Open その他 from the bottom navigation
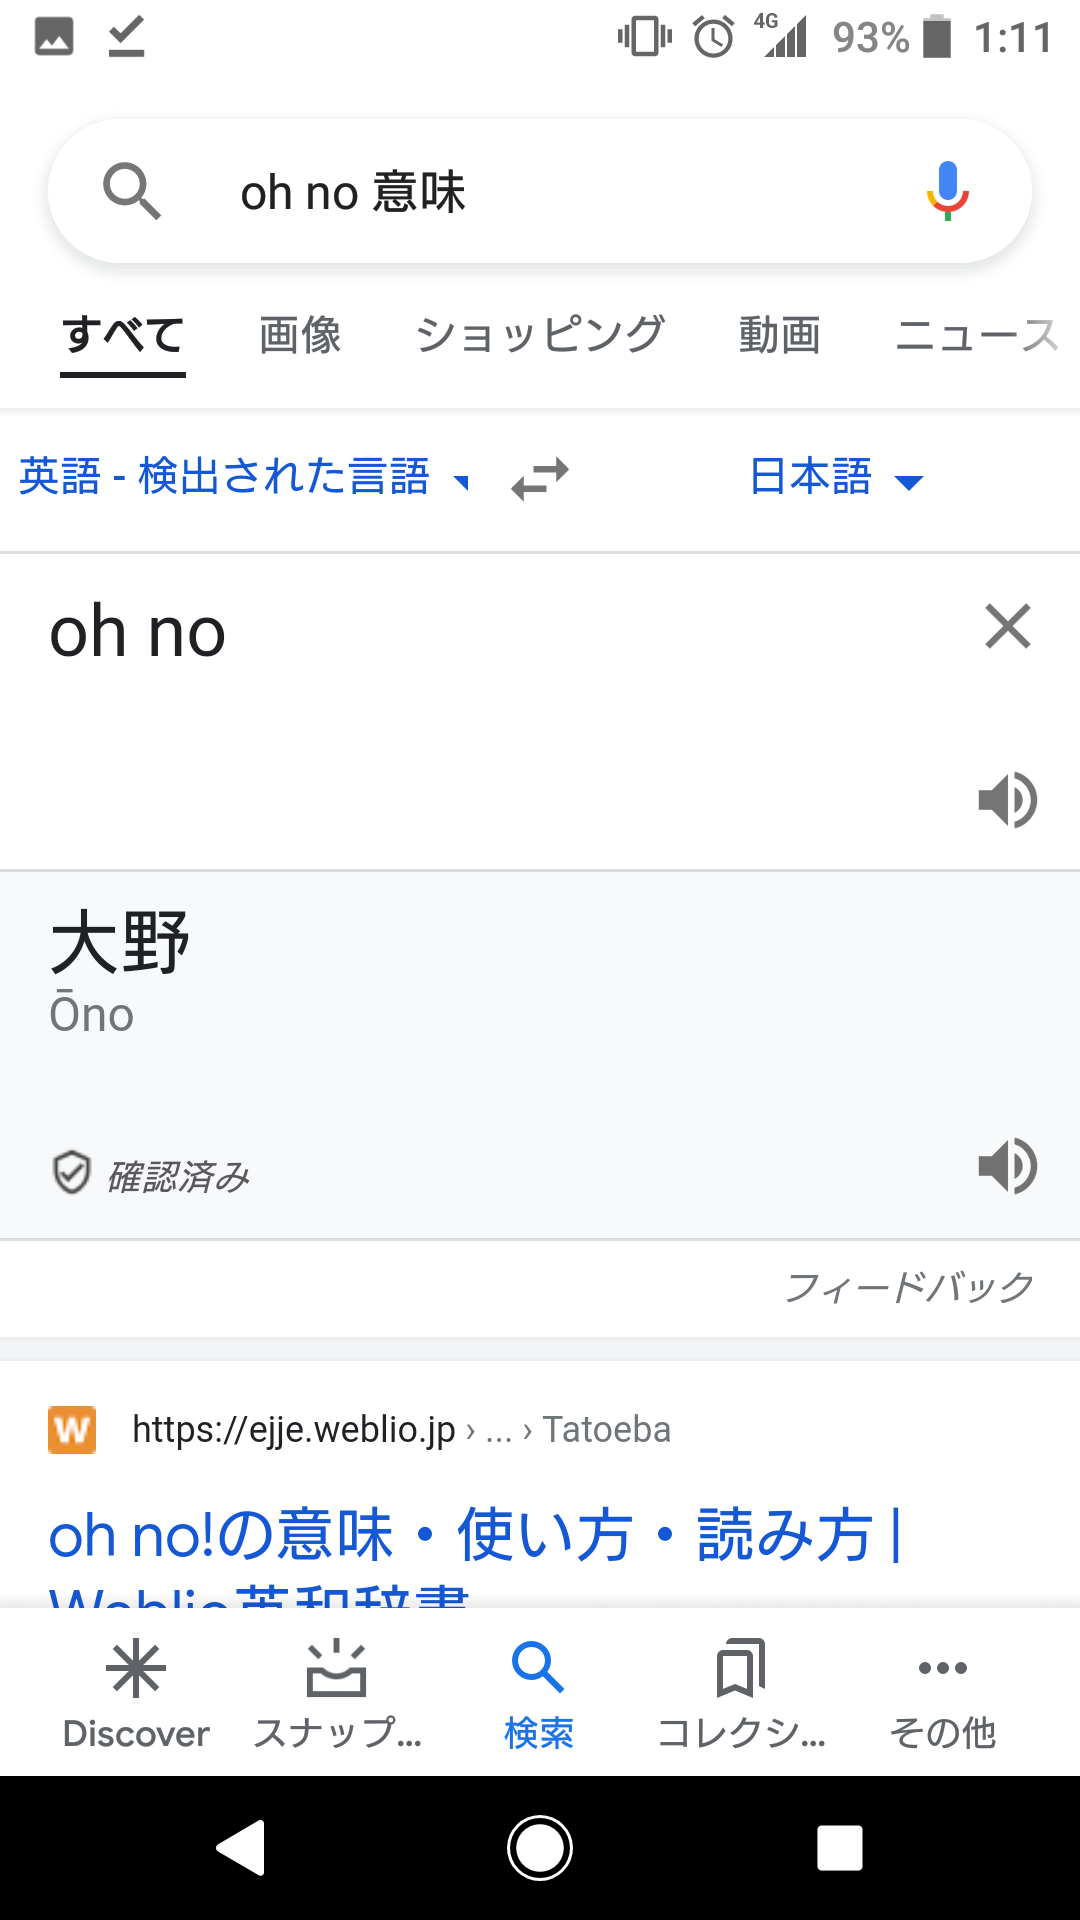Screen dimensions: 1080x1920 941,1690
